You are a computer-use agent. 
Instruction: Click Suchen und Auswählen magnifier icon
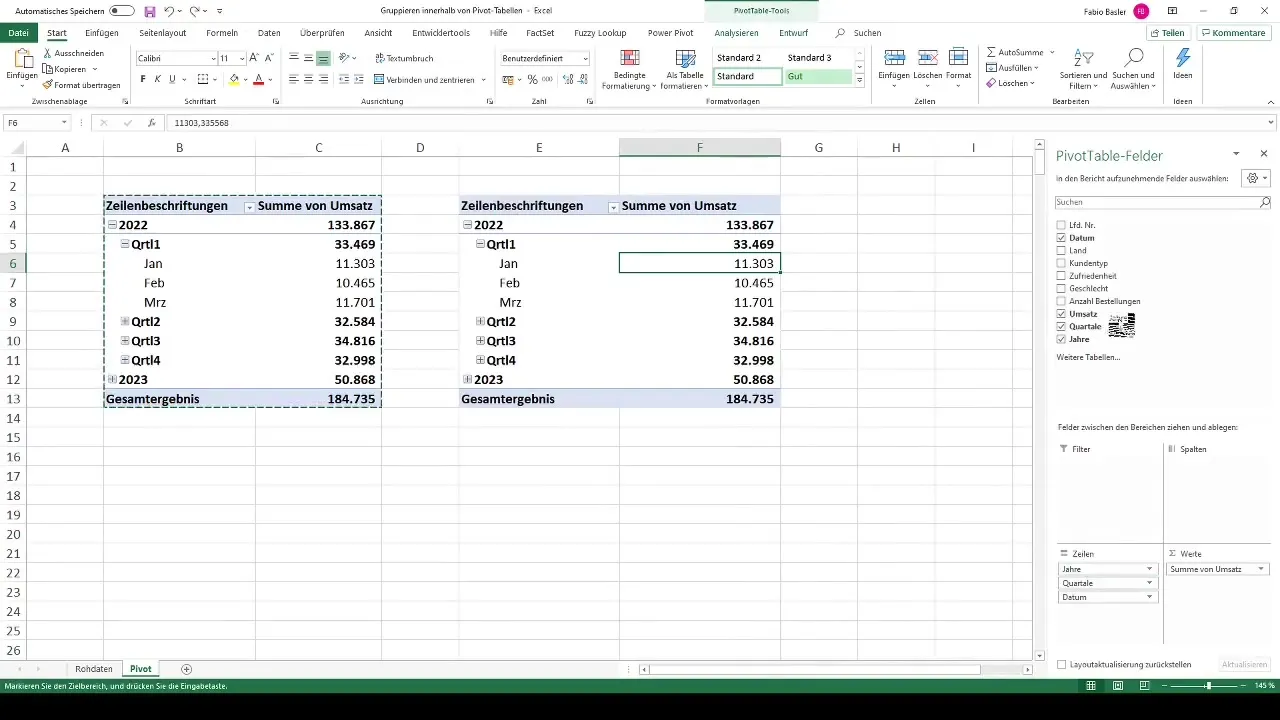(1134, 57)
